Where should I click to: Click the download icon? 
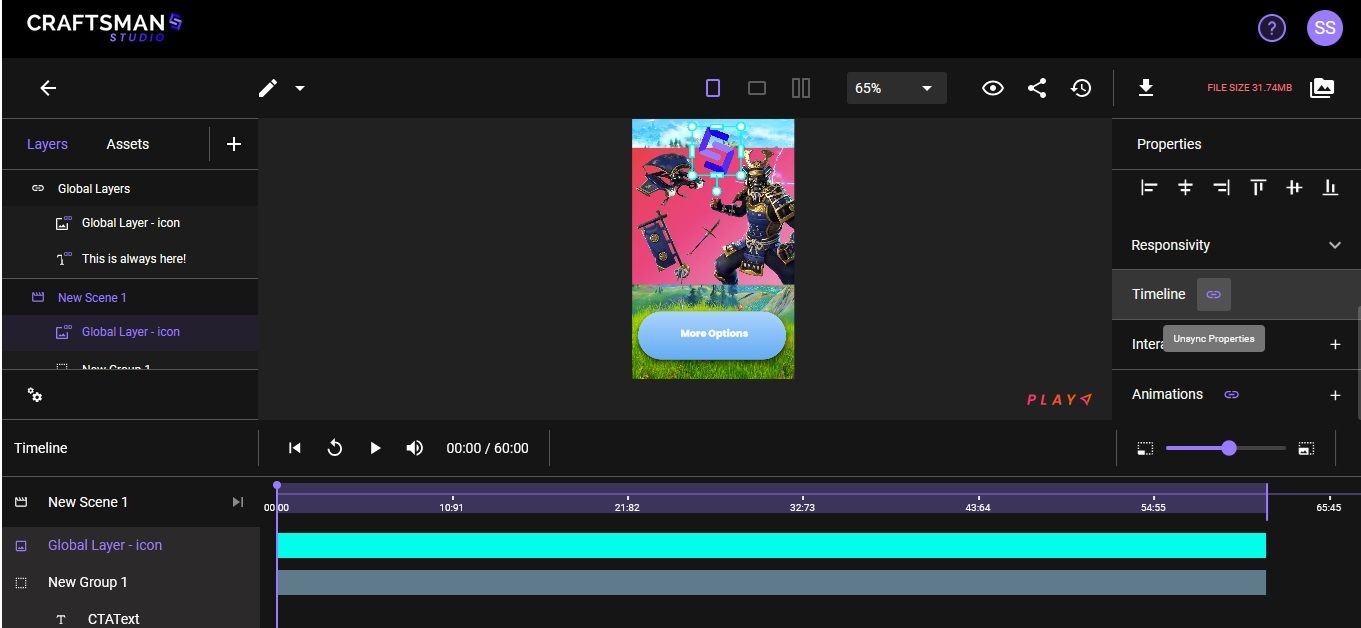[x=1146, y=88]
